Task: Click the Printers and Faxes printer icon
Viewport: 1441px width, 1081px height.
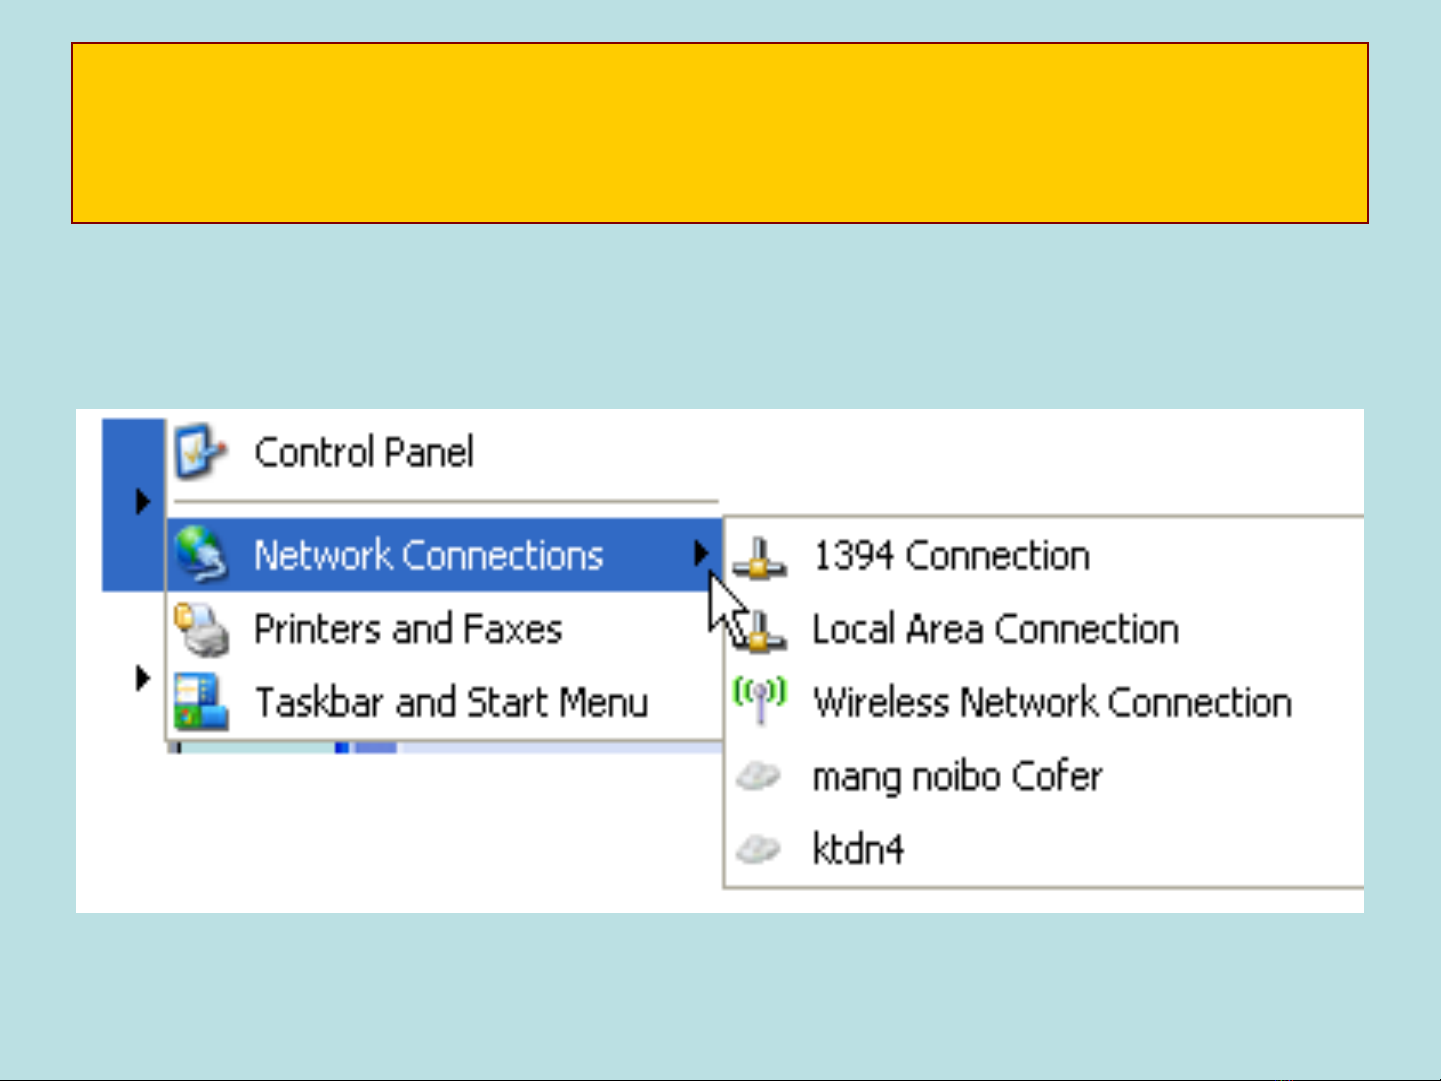Action: click(x=202, y=630)
